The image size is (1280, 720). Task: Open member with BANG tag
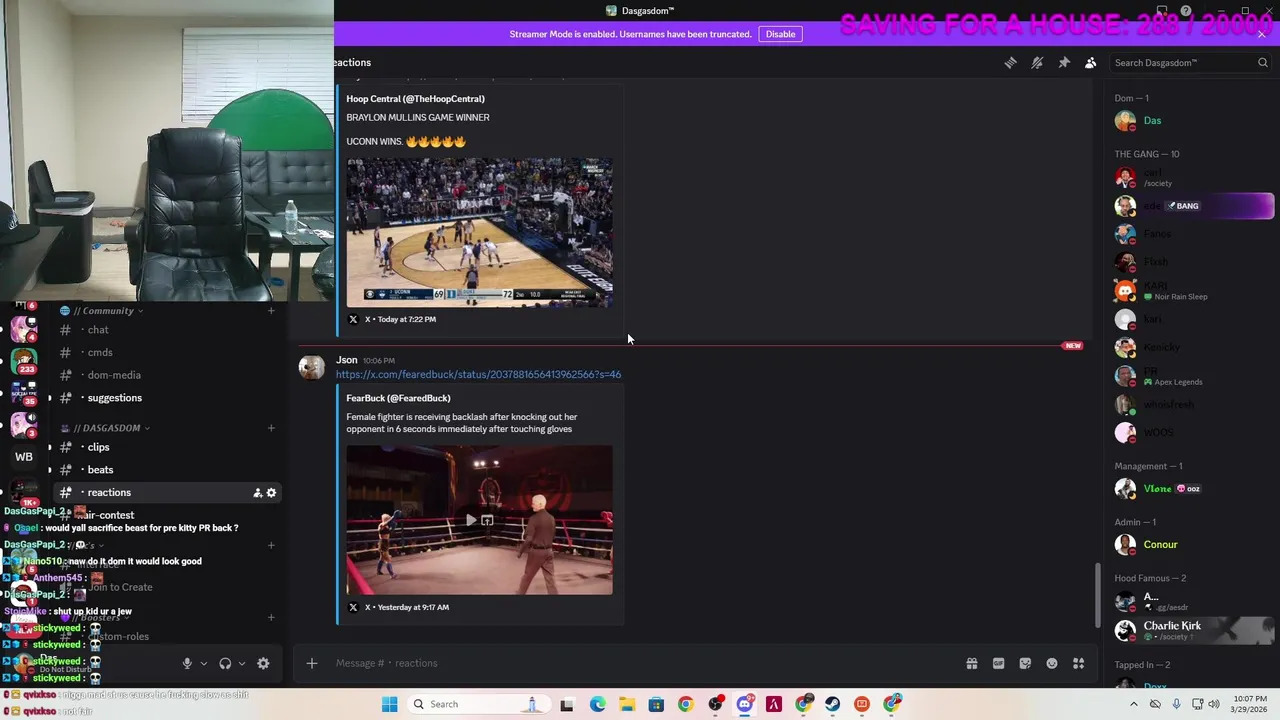pos(1192,206)
